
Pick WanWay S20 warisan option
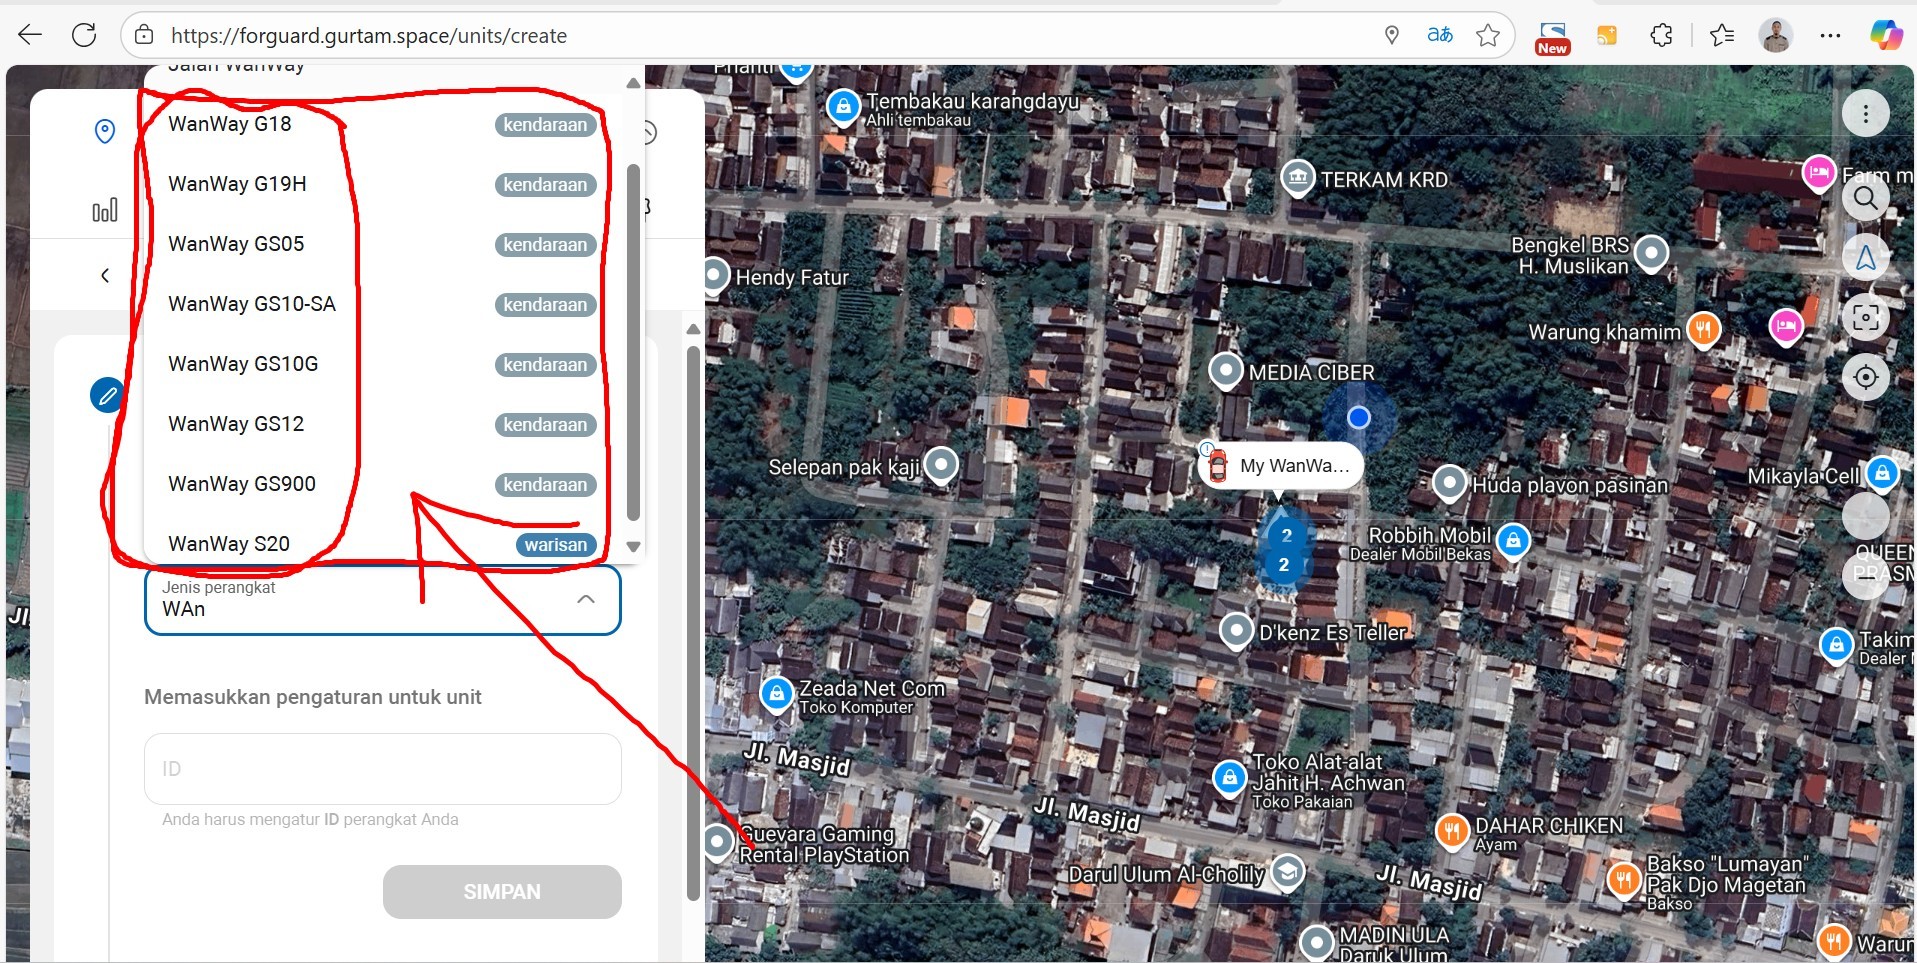(x=230, y=544)
